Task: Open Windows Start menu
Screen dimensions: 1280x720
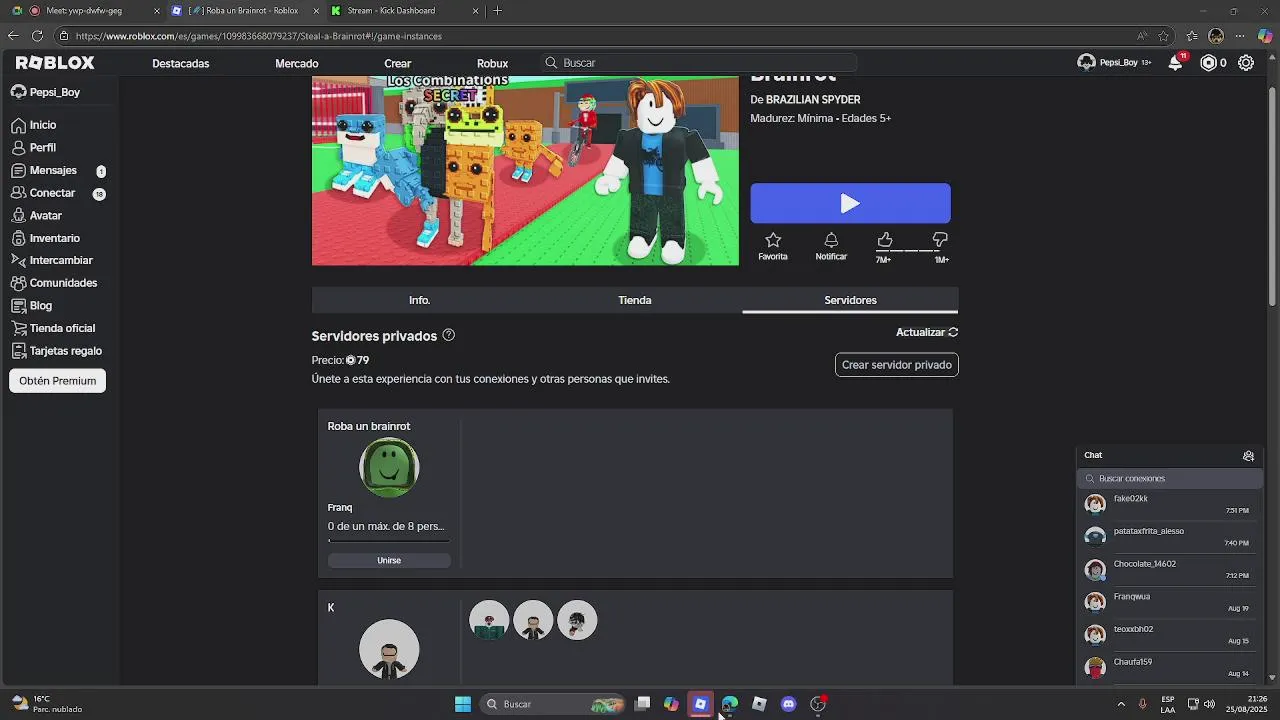Action: point(463,704)
